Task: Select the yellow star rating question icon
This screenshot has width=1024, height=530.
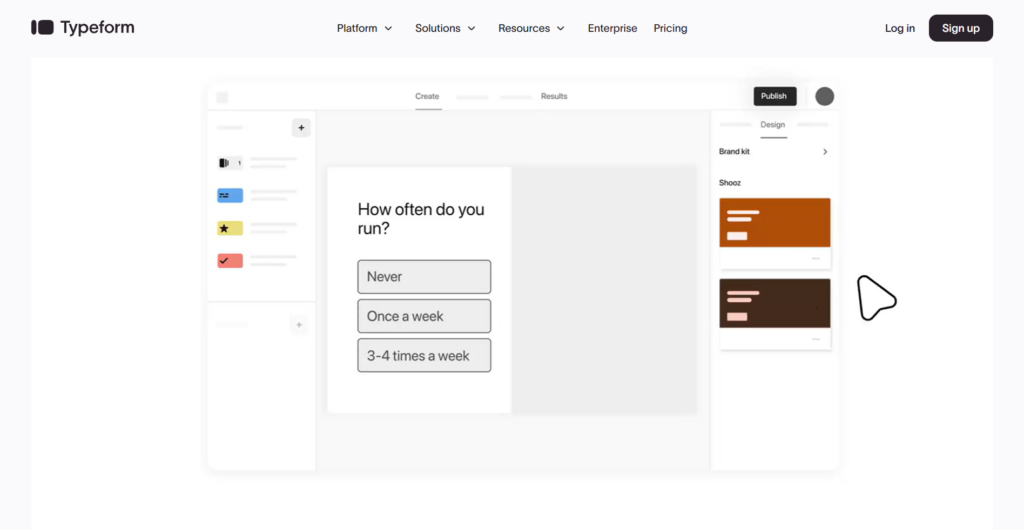Action: coord(229,229)
